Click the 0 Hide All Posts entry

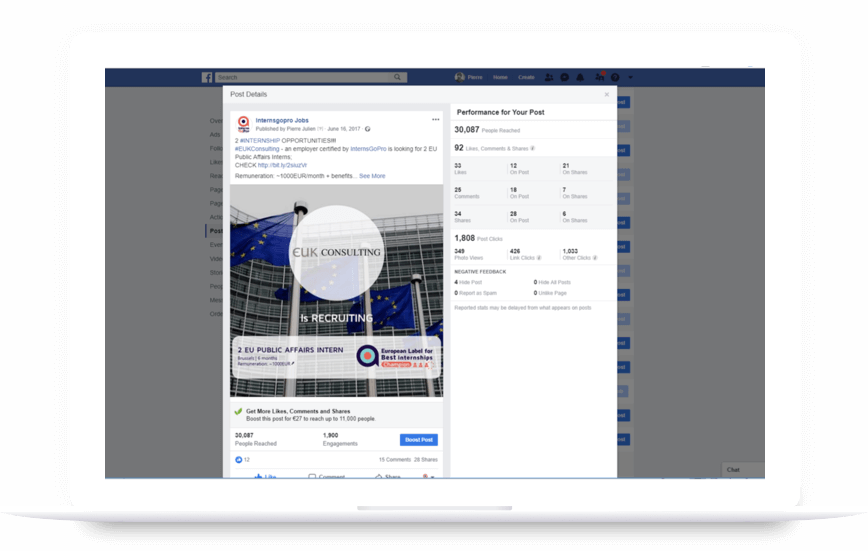552,282
